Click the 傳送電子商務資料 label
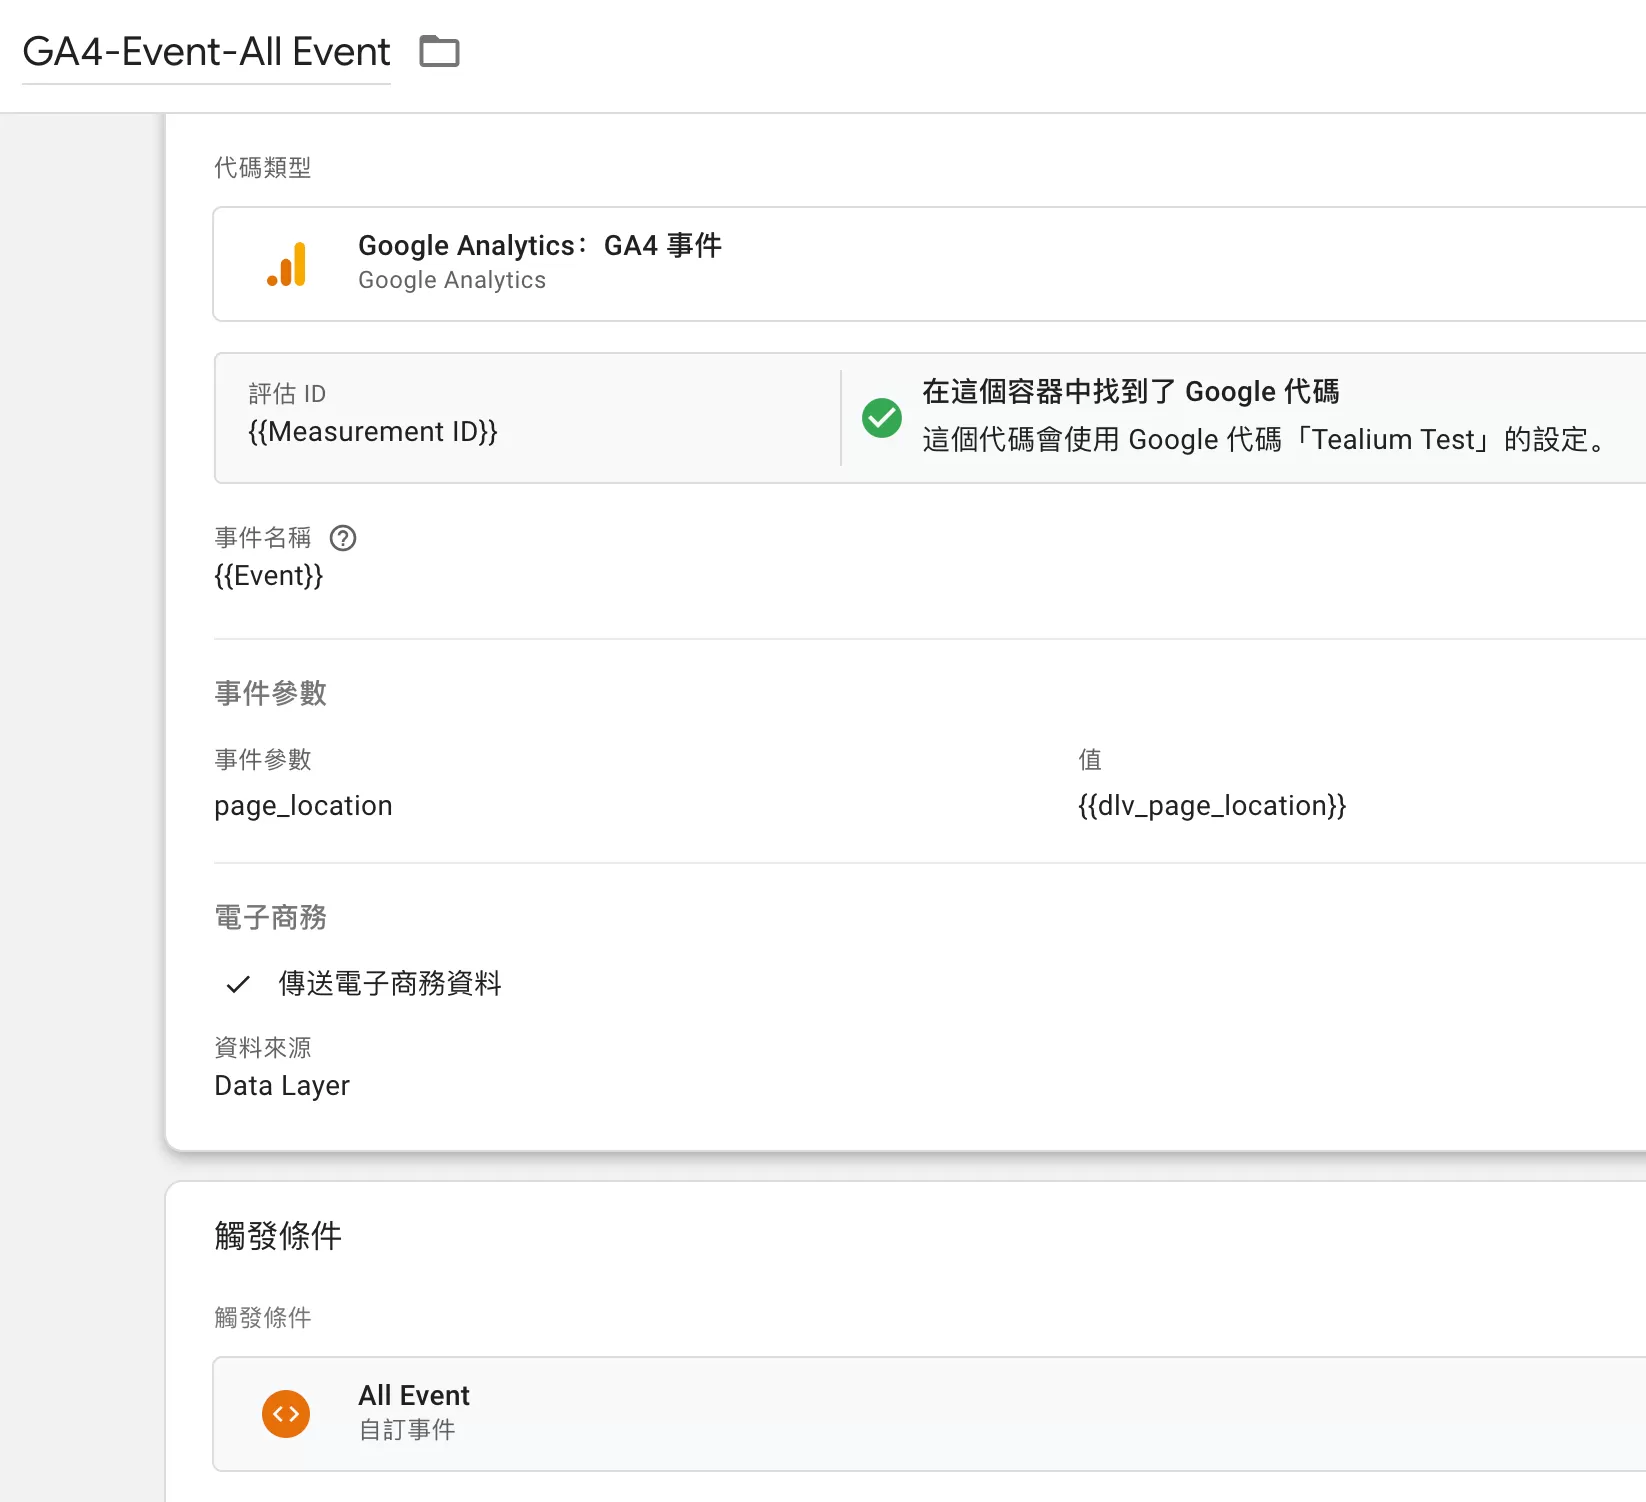1646x1502 pixels. (x=390, y=984)
